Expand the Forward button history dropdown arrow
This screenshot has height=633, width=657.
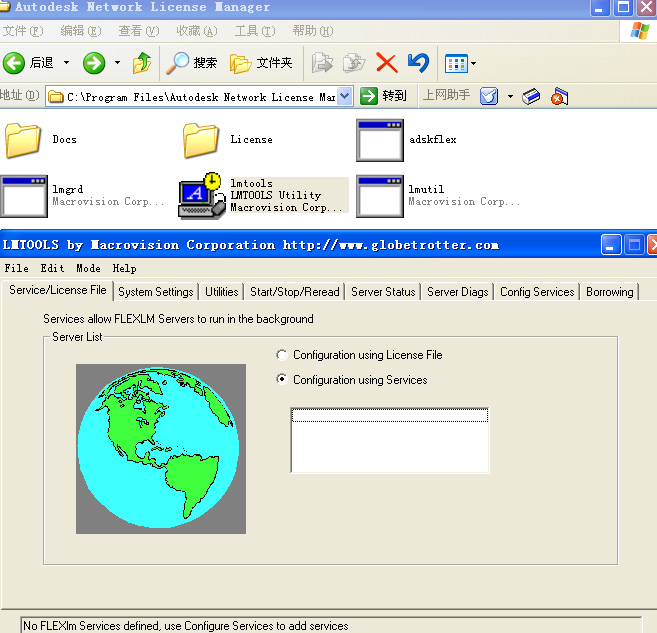tap(117, 63)
